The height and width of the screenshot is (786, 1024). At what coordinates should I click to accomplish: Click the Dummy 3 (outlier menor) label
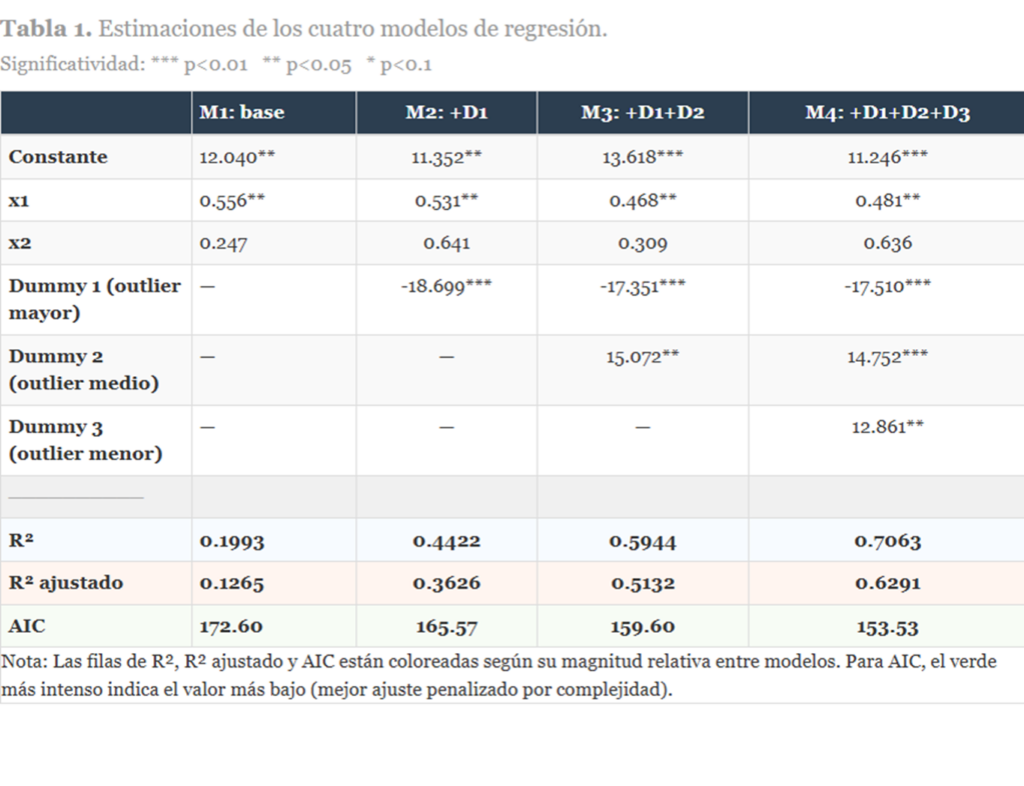click(x=85, y=440)
